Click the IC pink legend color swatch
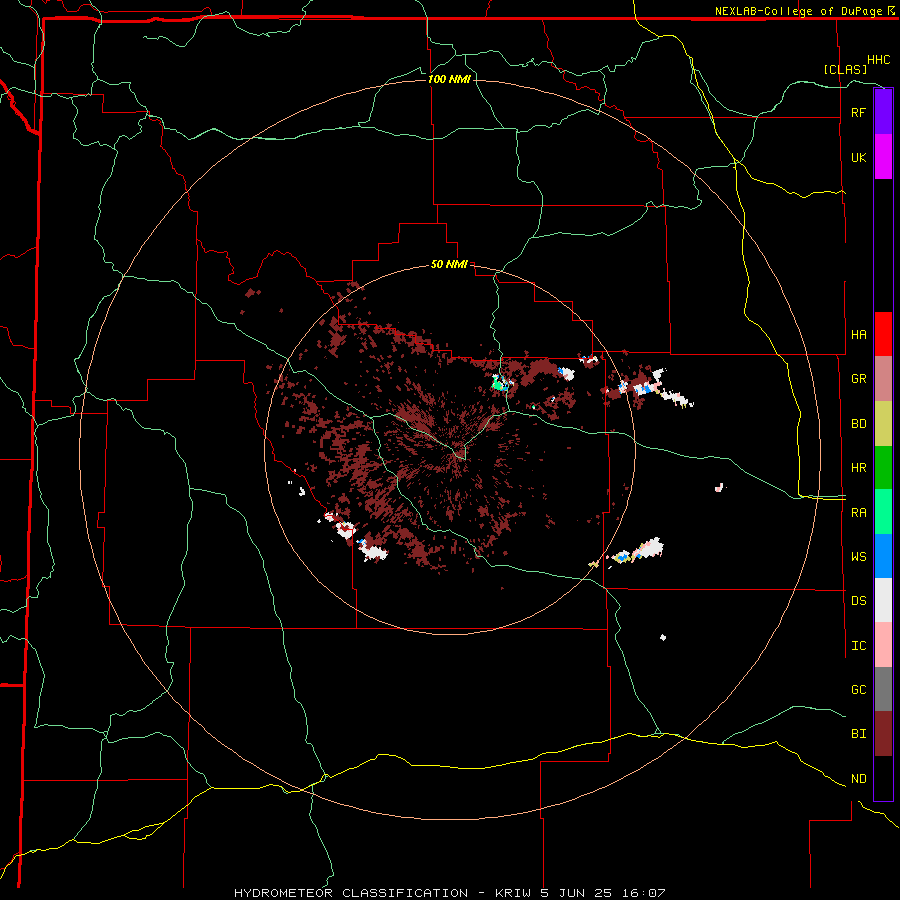This screenshot has height=900, width=900. click(883, 645)
